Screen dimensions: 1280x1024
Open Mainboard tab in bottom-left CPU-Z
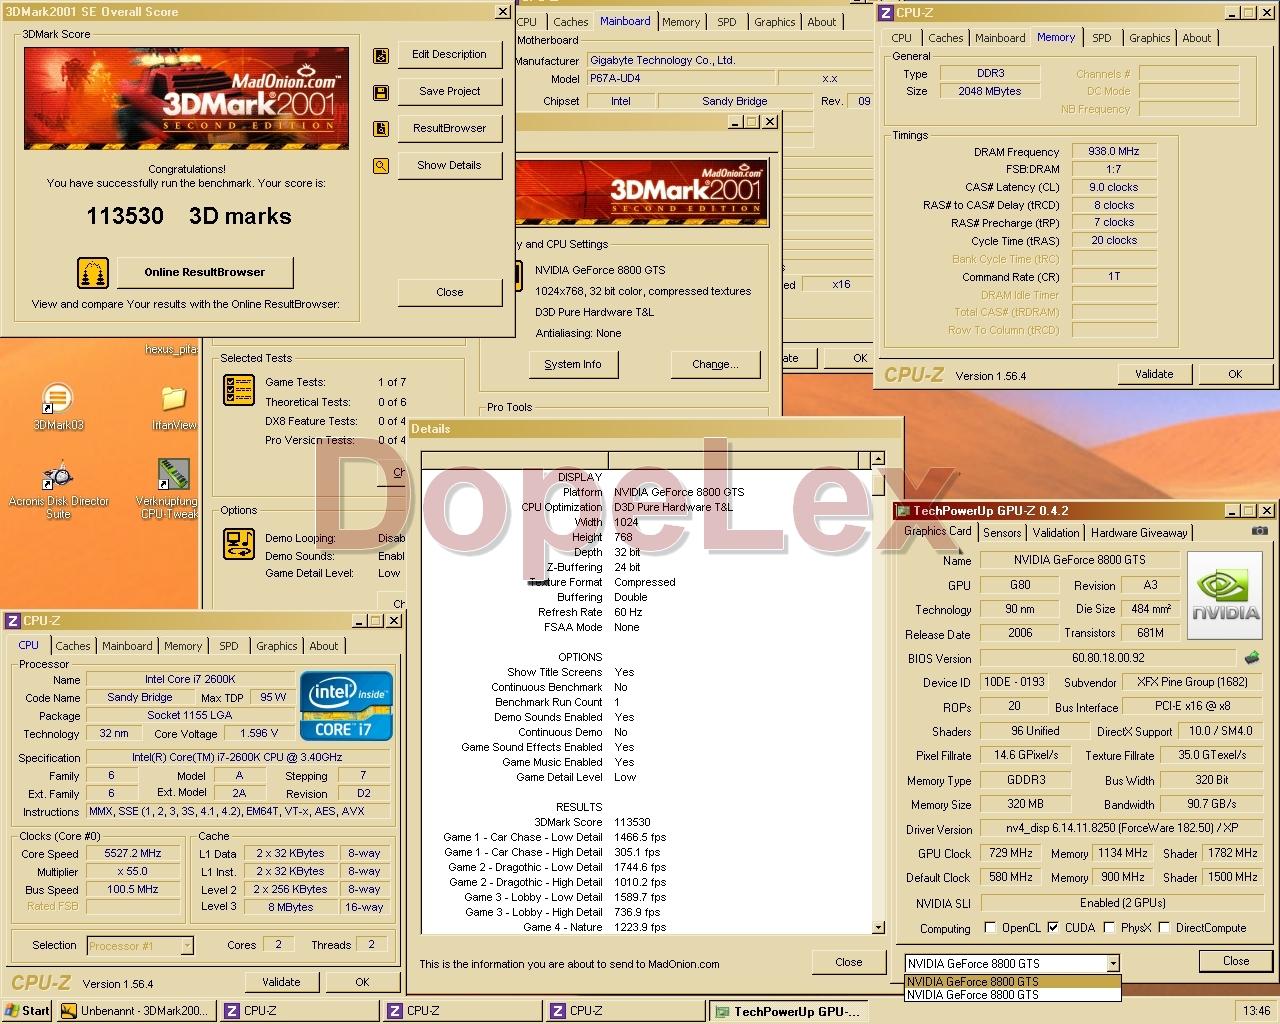(x=128, y=646)
